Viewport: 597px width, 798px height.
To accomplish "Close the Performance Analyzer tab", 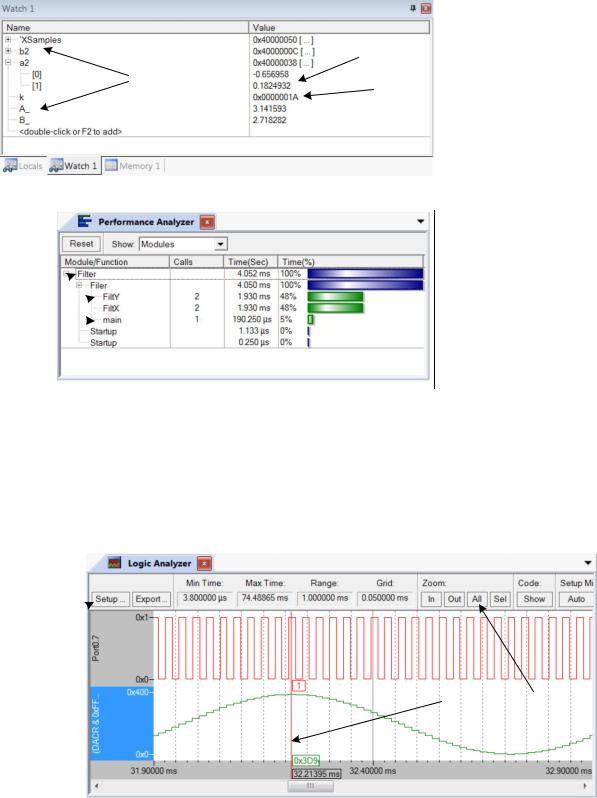I will [207, 222].
